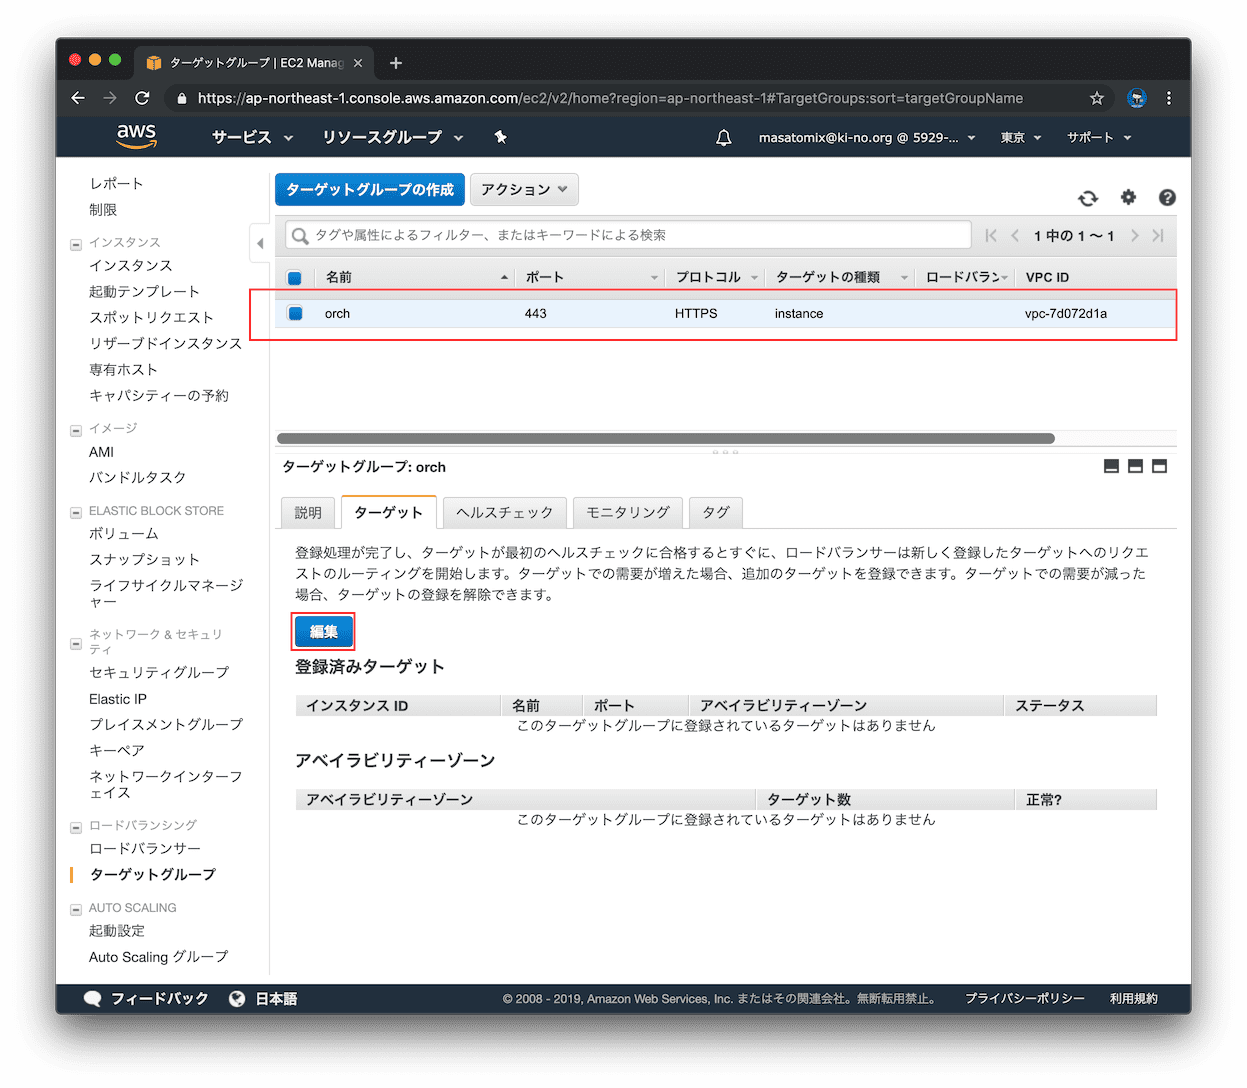
Task: Click the horizontal scrollbar under the table
Action: tap(666, 438)
